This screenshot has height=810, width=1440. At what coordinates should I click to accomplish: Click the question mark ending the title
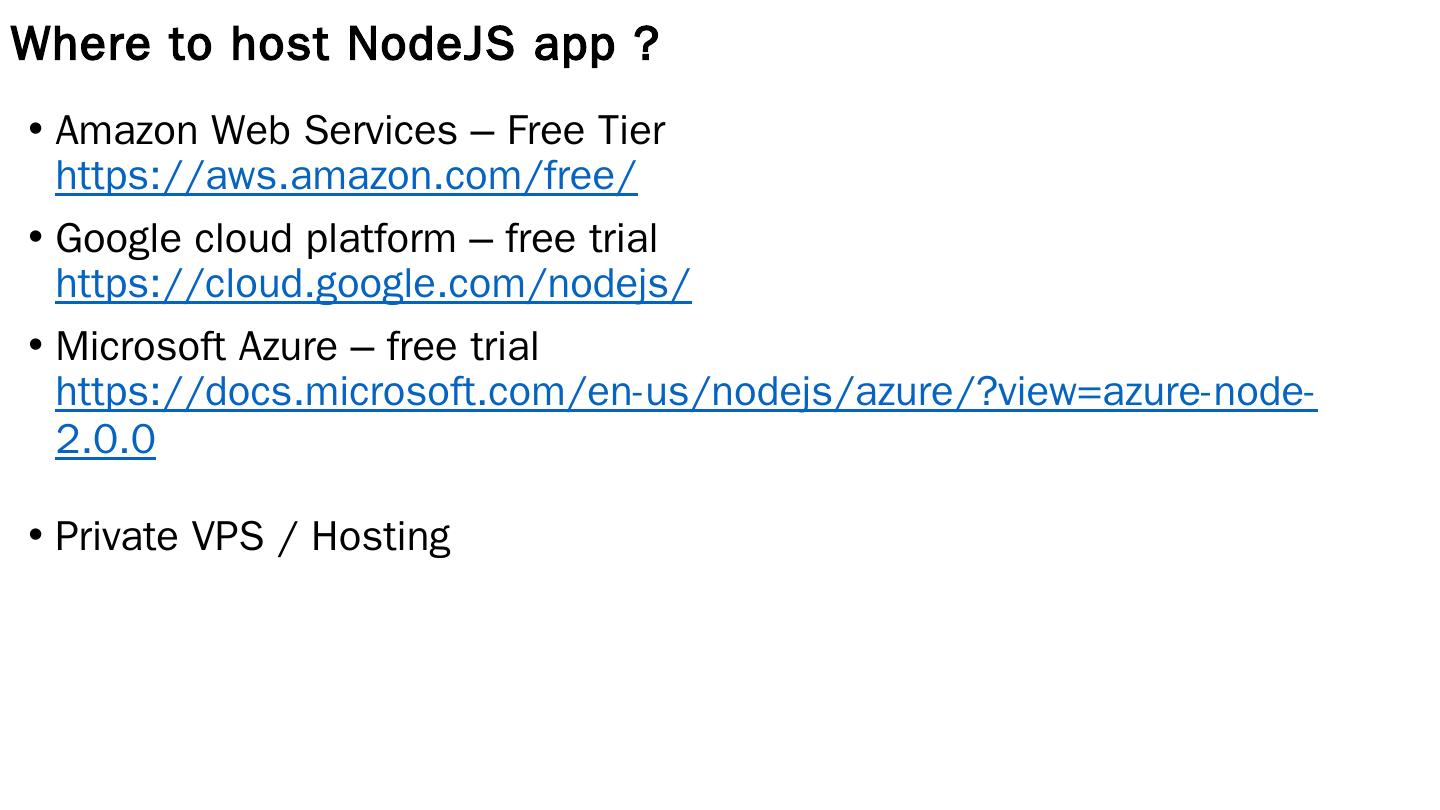(x=646, y=44)
